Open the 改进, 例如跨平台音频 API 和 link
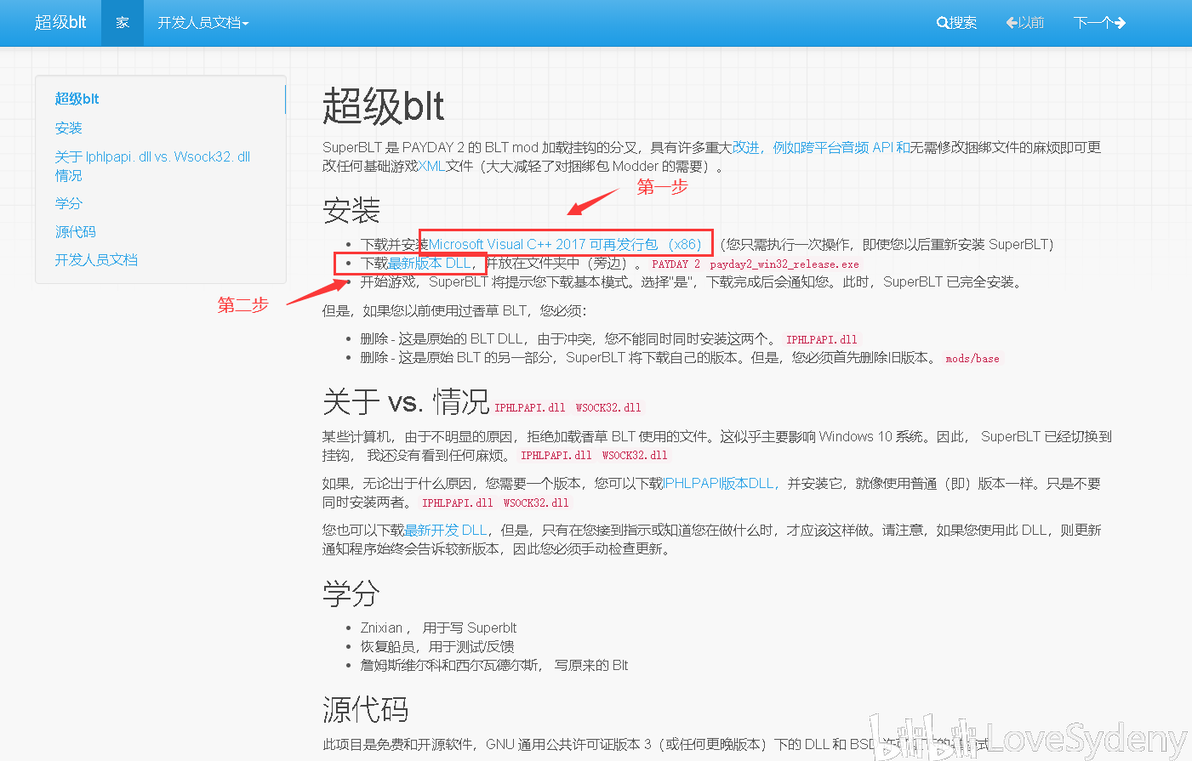1192x761 pixels. click(x=822, y=147)
